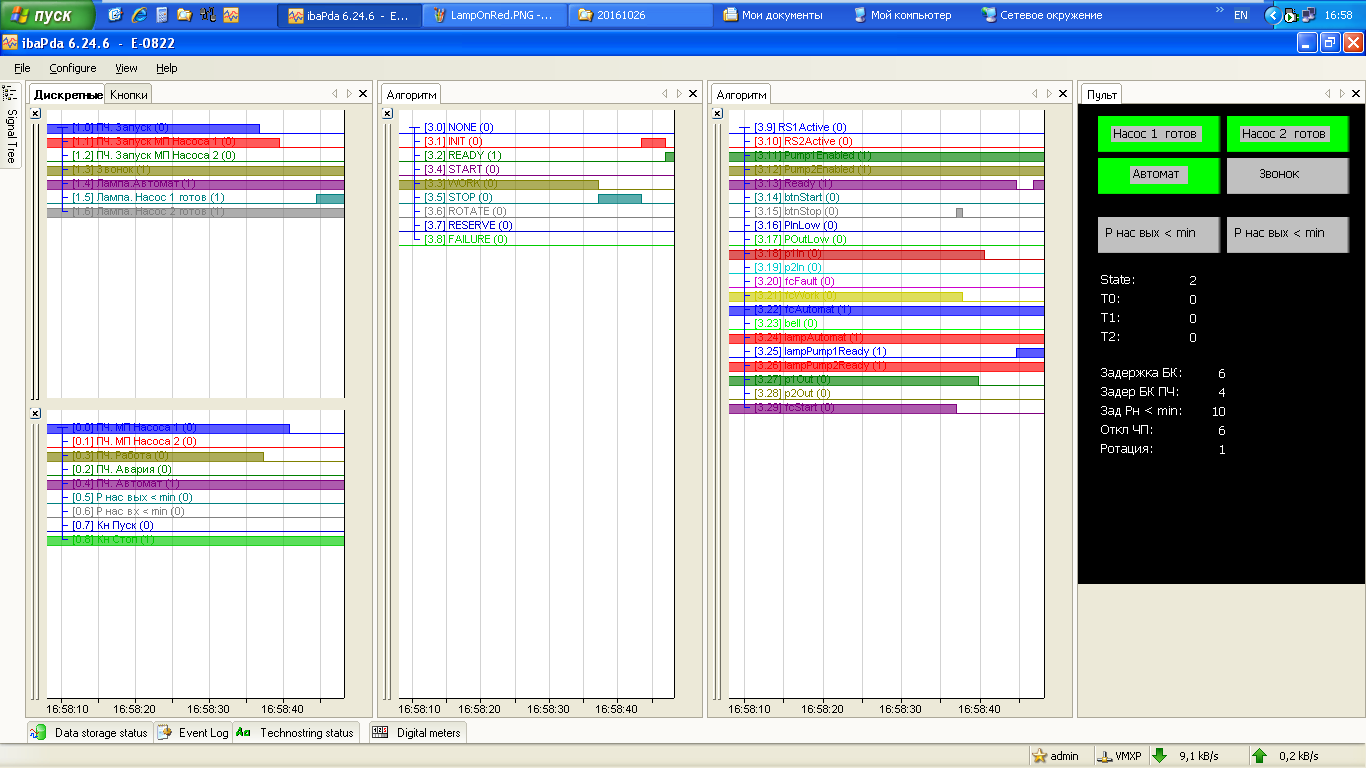Click the right Р нас вых < min indicator
Image resolution: width=1366 pixels, height=768 pixels.
[1288, 234]
